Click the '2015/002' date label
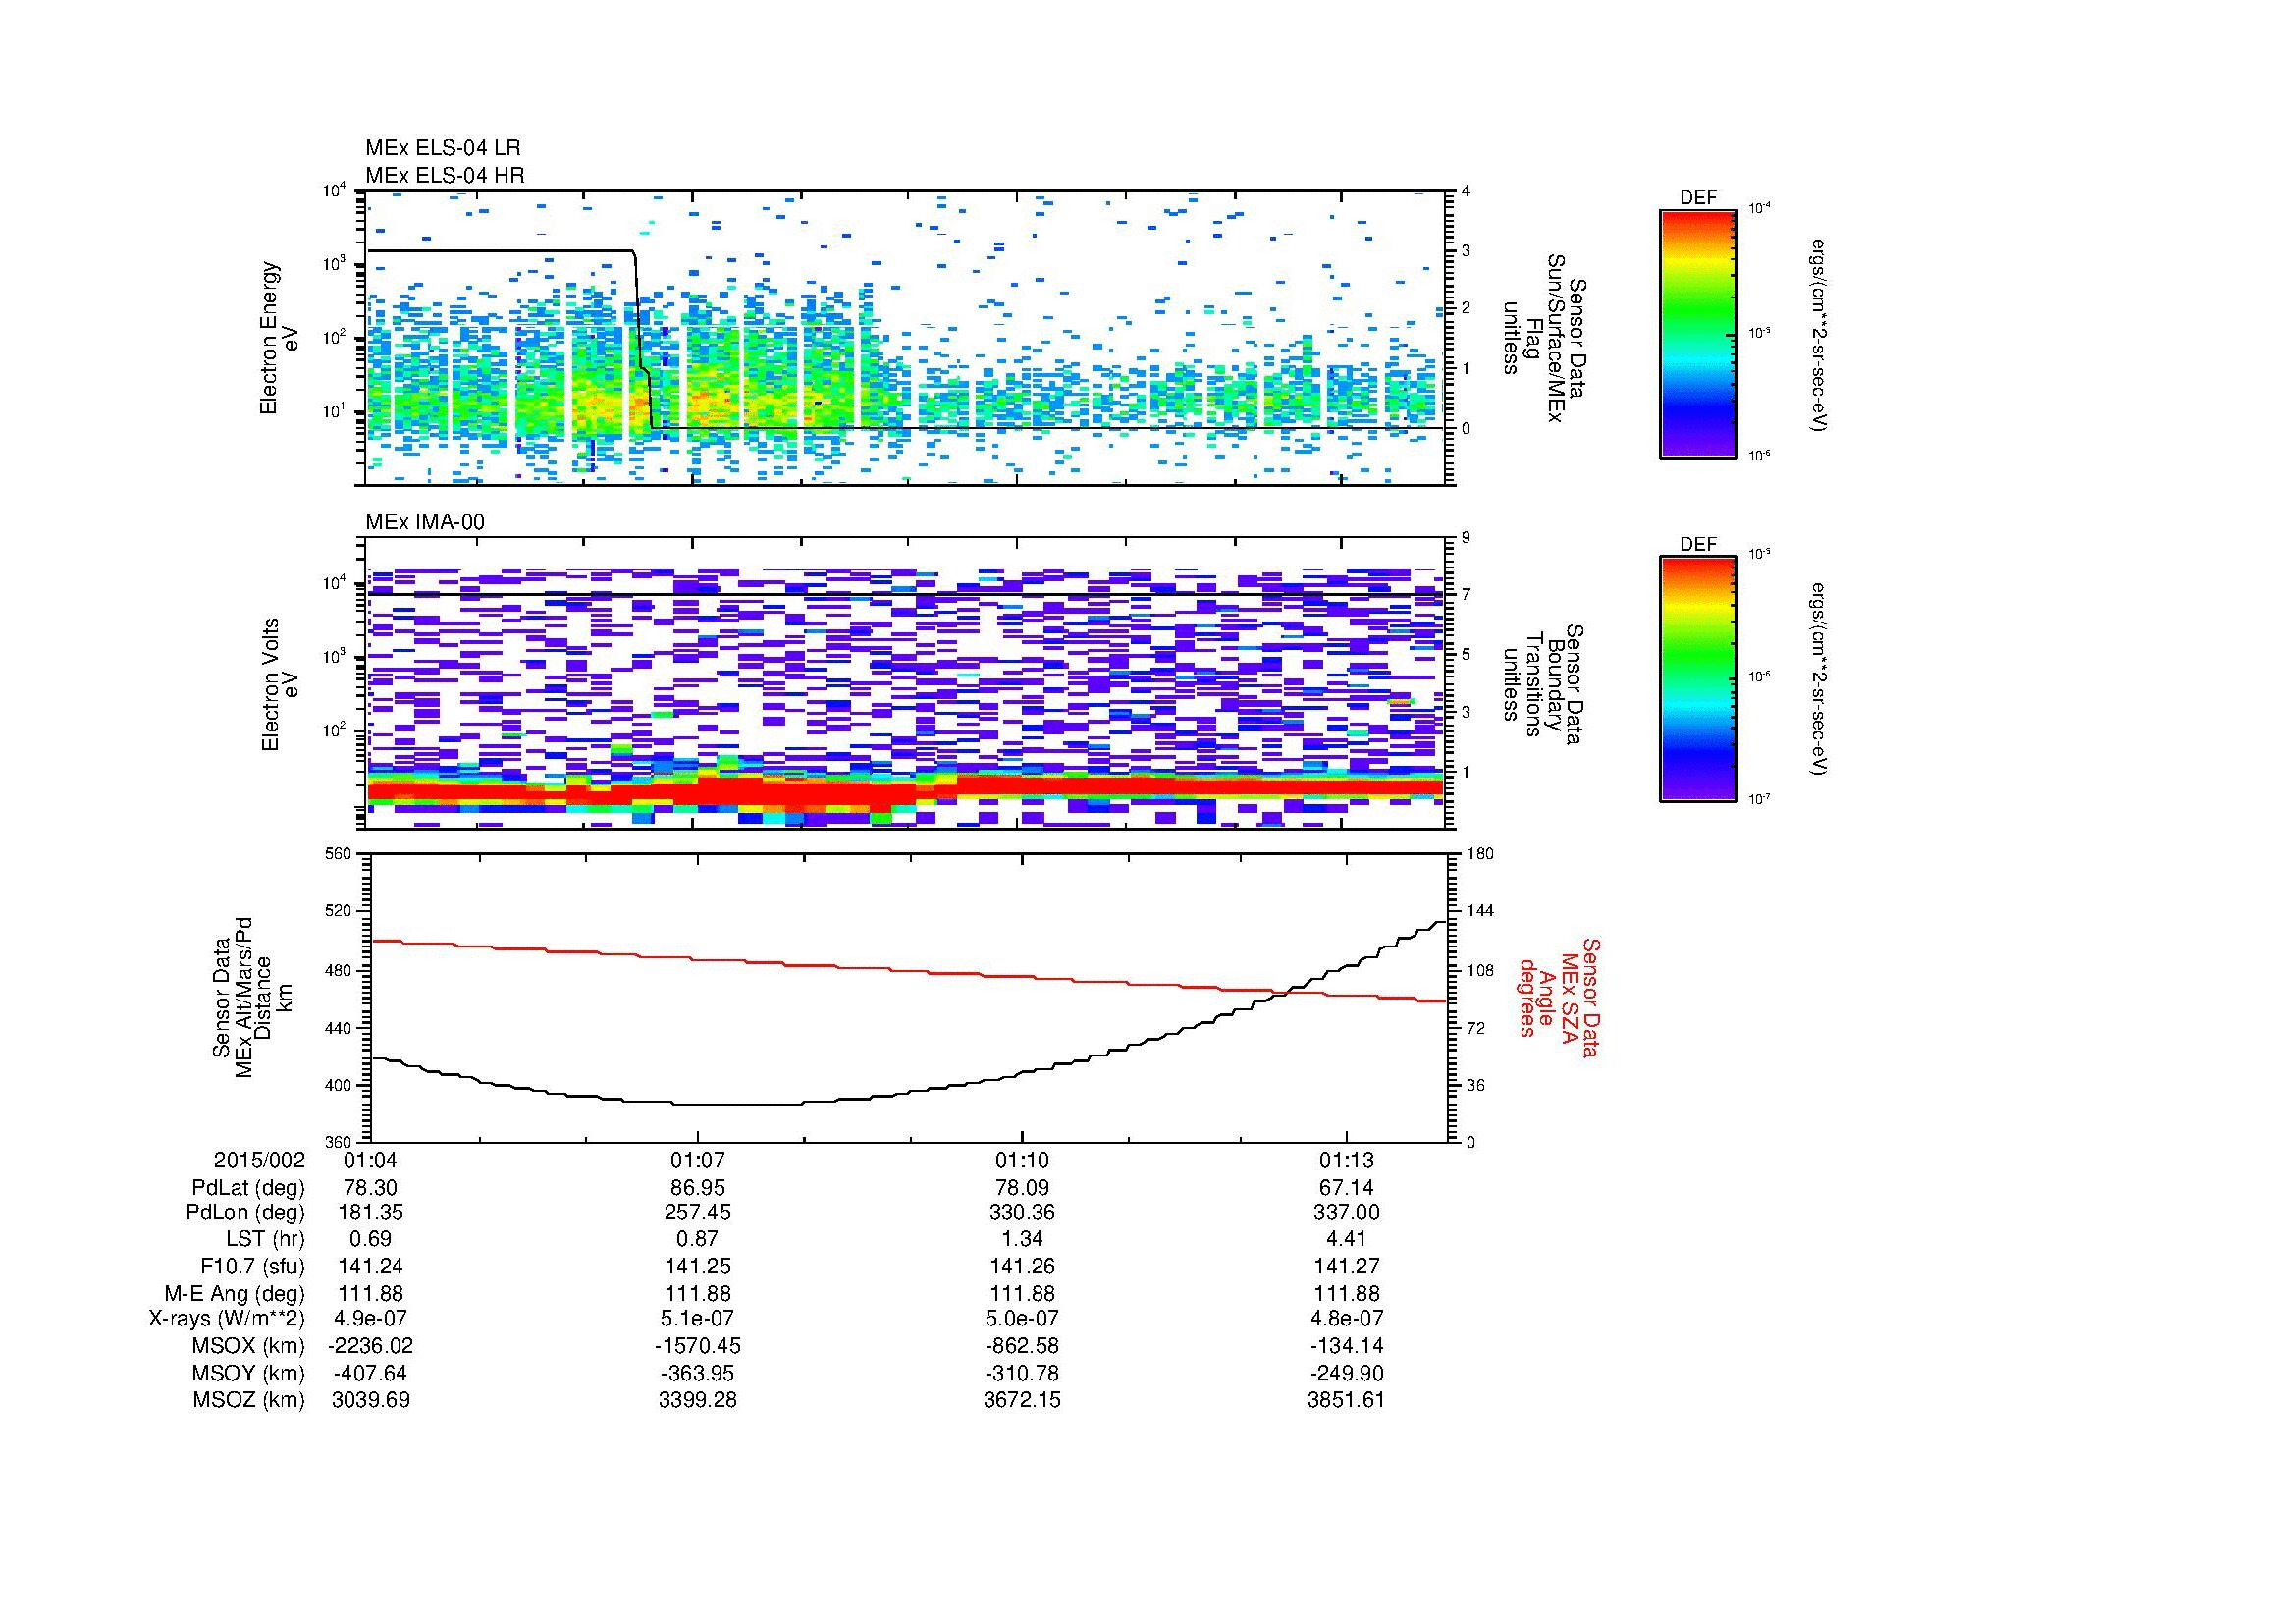 tap(258, 1160)
